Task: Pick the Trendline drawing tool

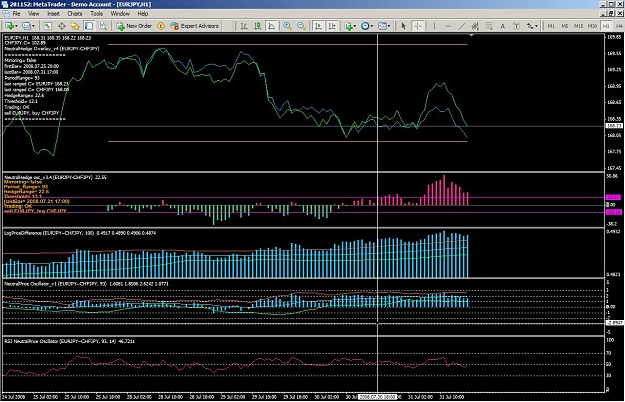Action: tap(462, 26)
